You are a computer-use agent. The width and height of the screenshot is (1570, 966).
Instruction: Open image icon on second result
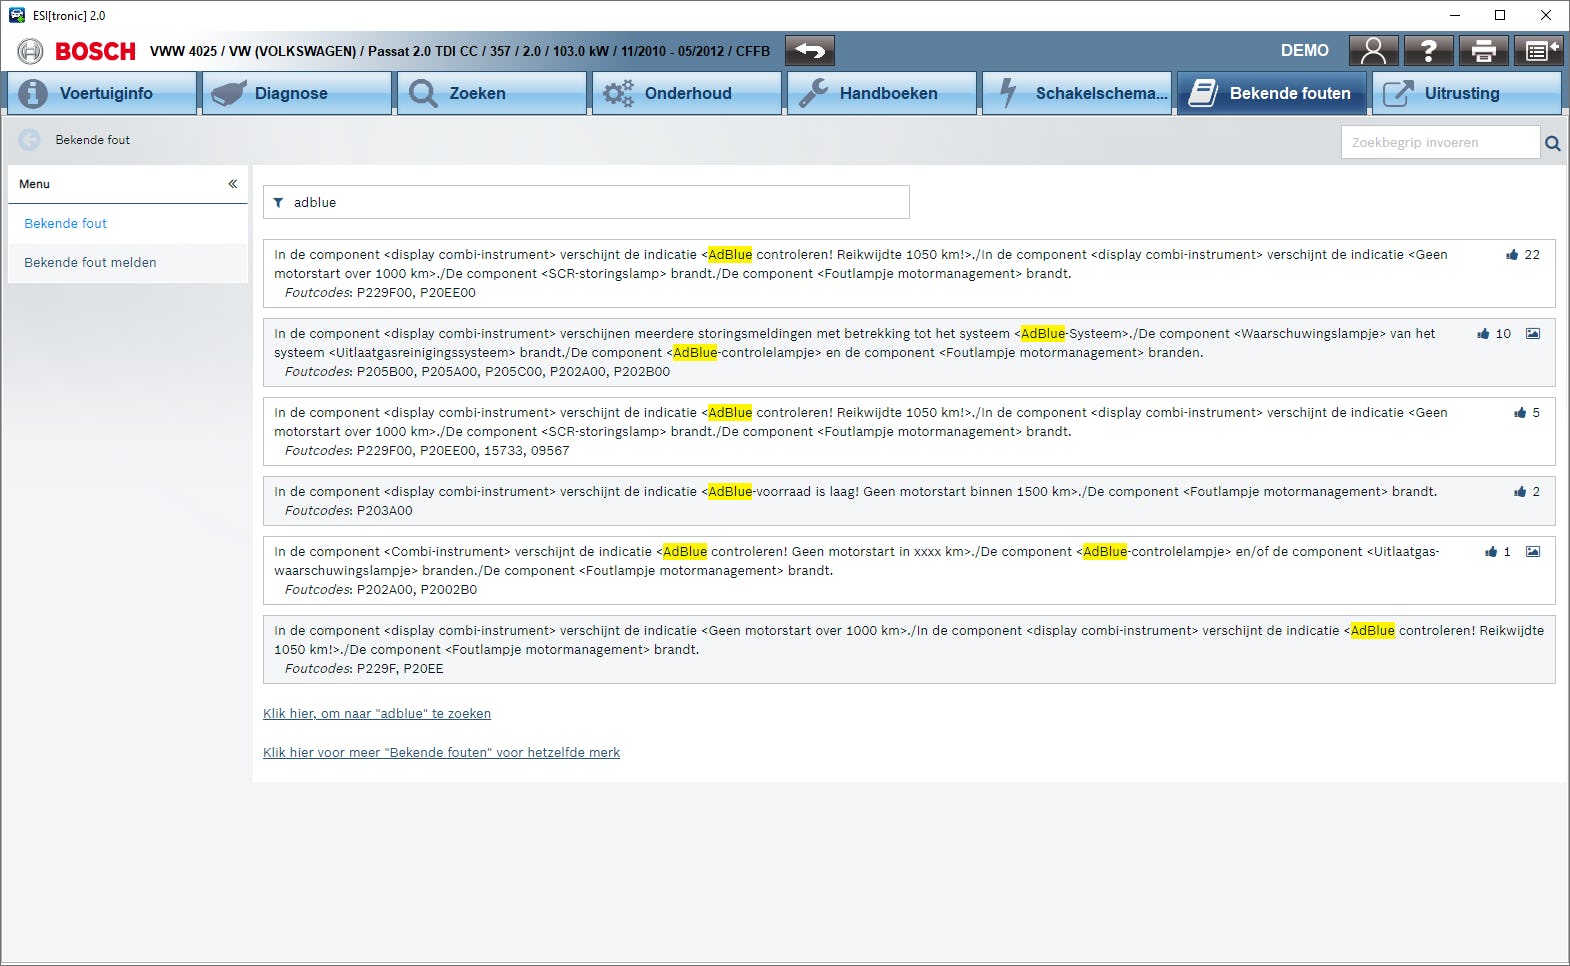point(1532,334)
